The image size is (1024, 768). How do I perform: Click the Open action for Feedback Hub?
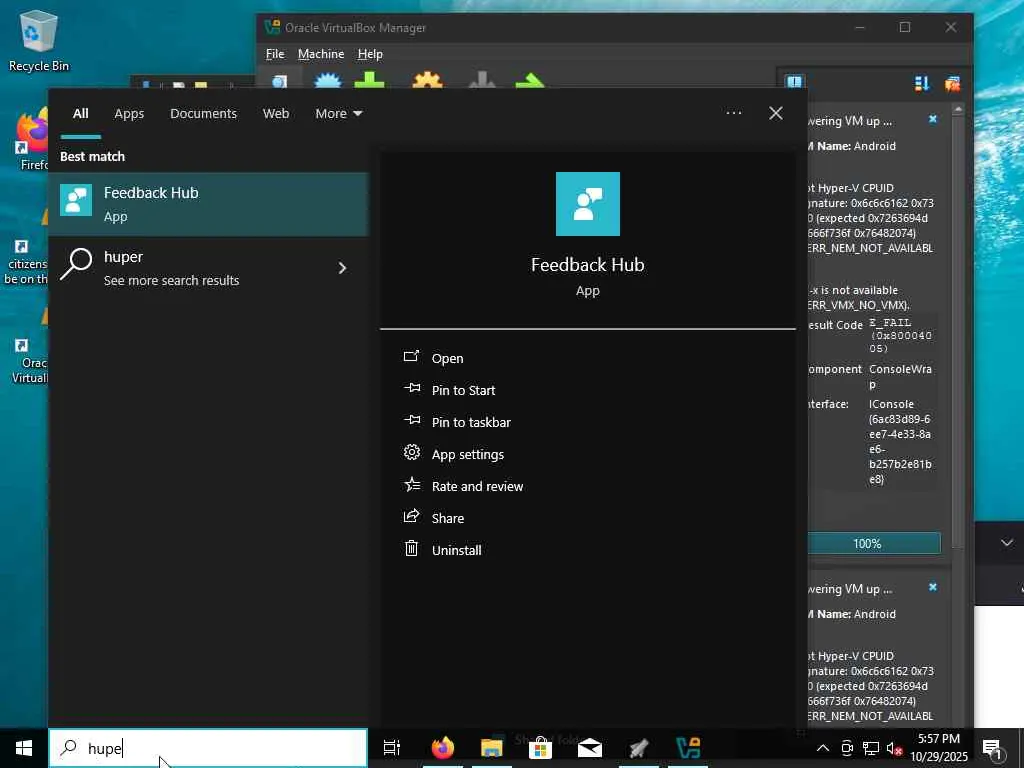447,358
